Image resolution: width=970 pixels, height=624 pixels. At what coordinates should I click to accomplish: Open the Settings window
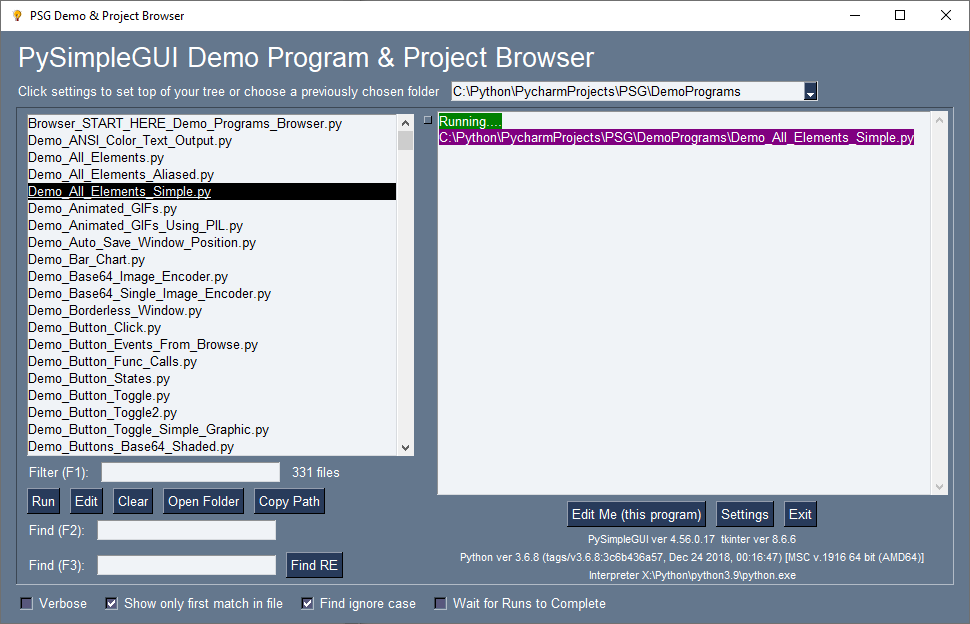tap(744, 513)
